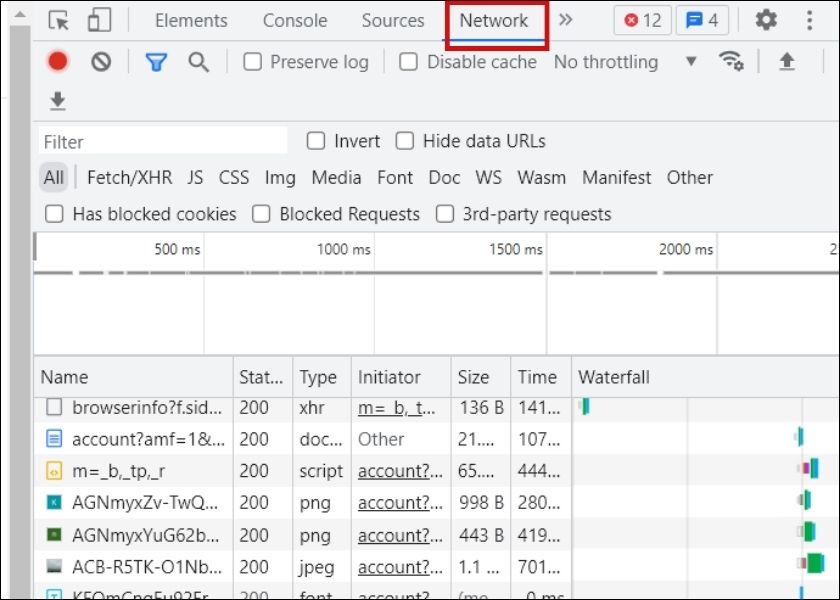Screen dimensions: 840x600
Task: Open the No throttling dropdown
Action: (625, 62)
